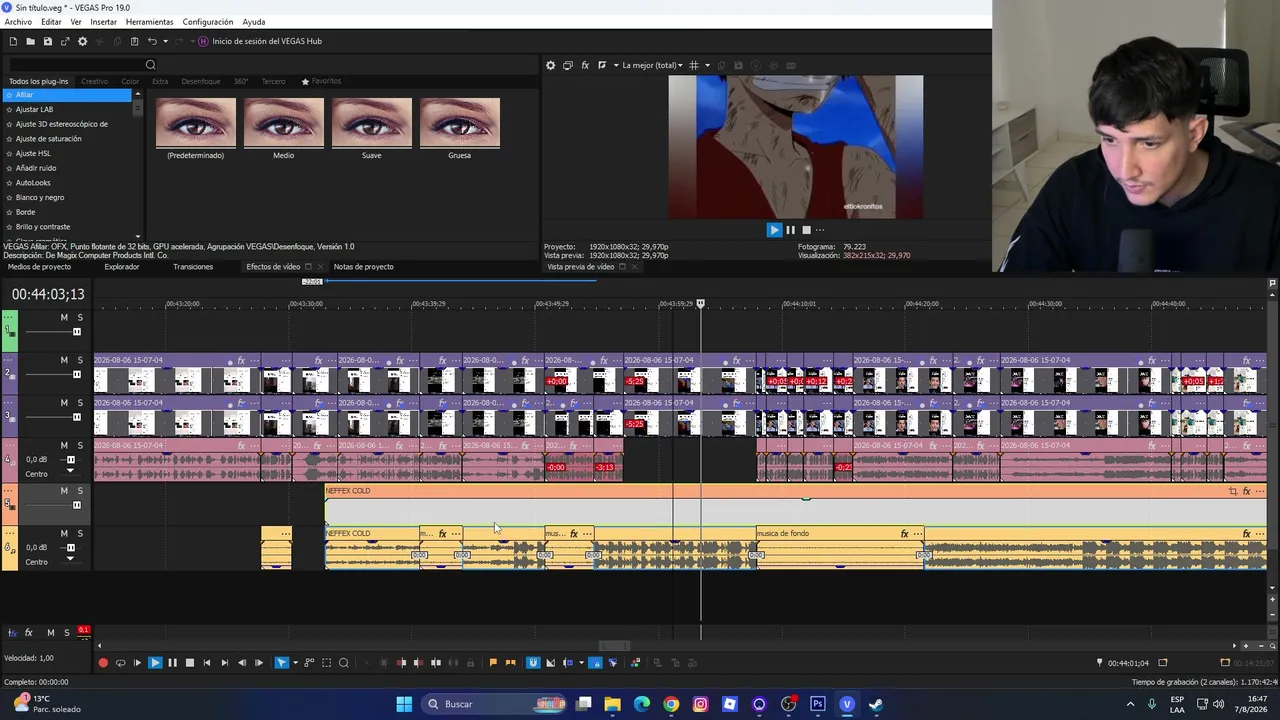Expand the edit tool selector dropdown arrow
This screenshot has width=1280, height=720.
pyautogui.click(x=295, y=663)
